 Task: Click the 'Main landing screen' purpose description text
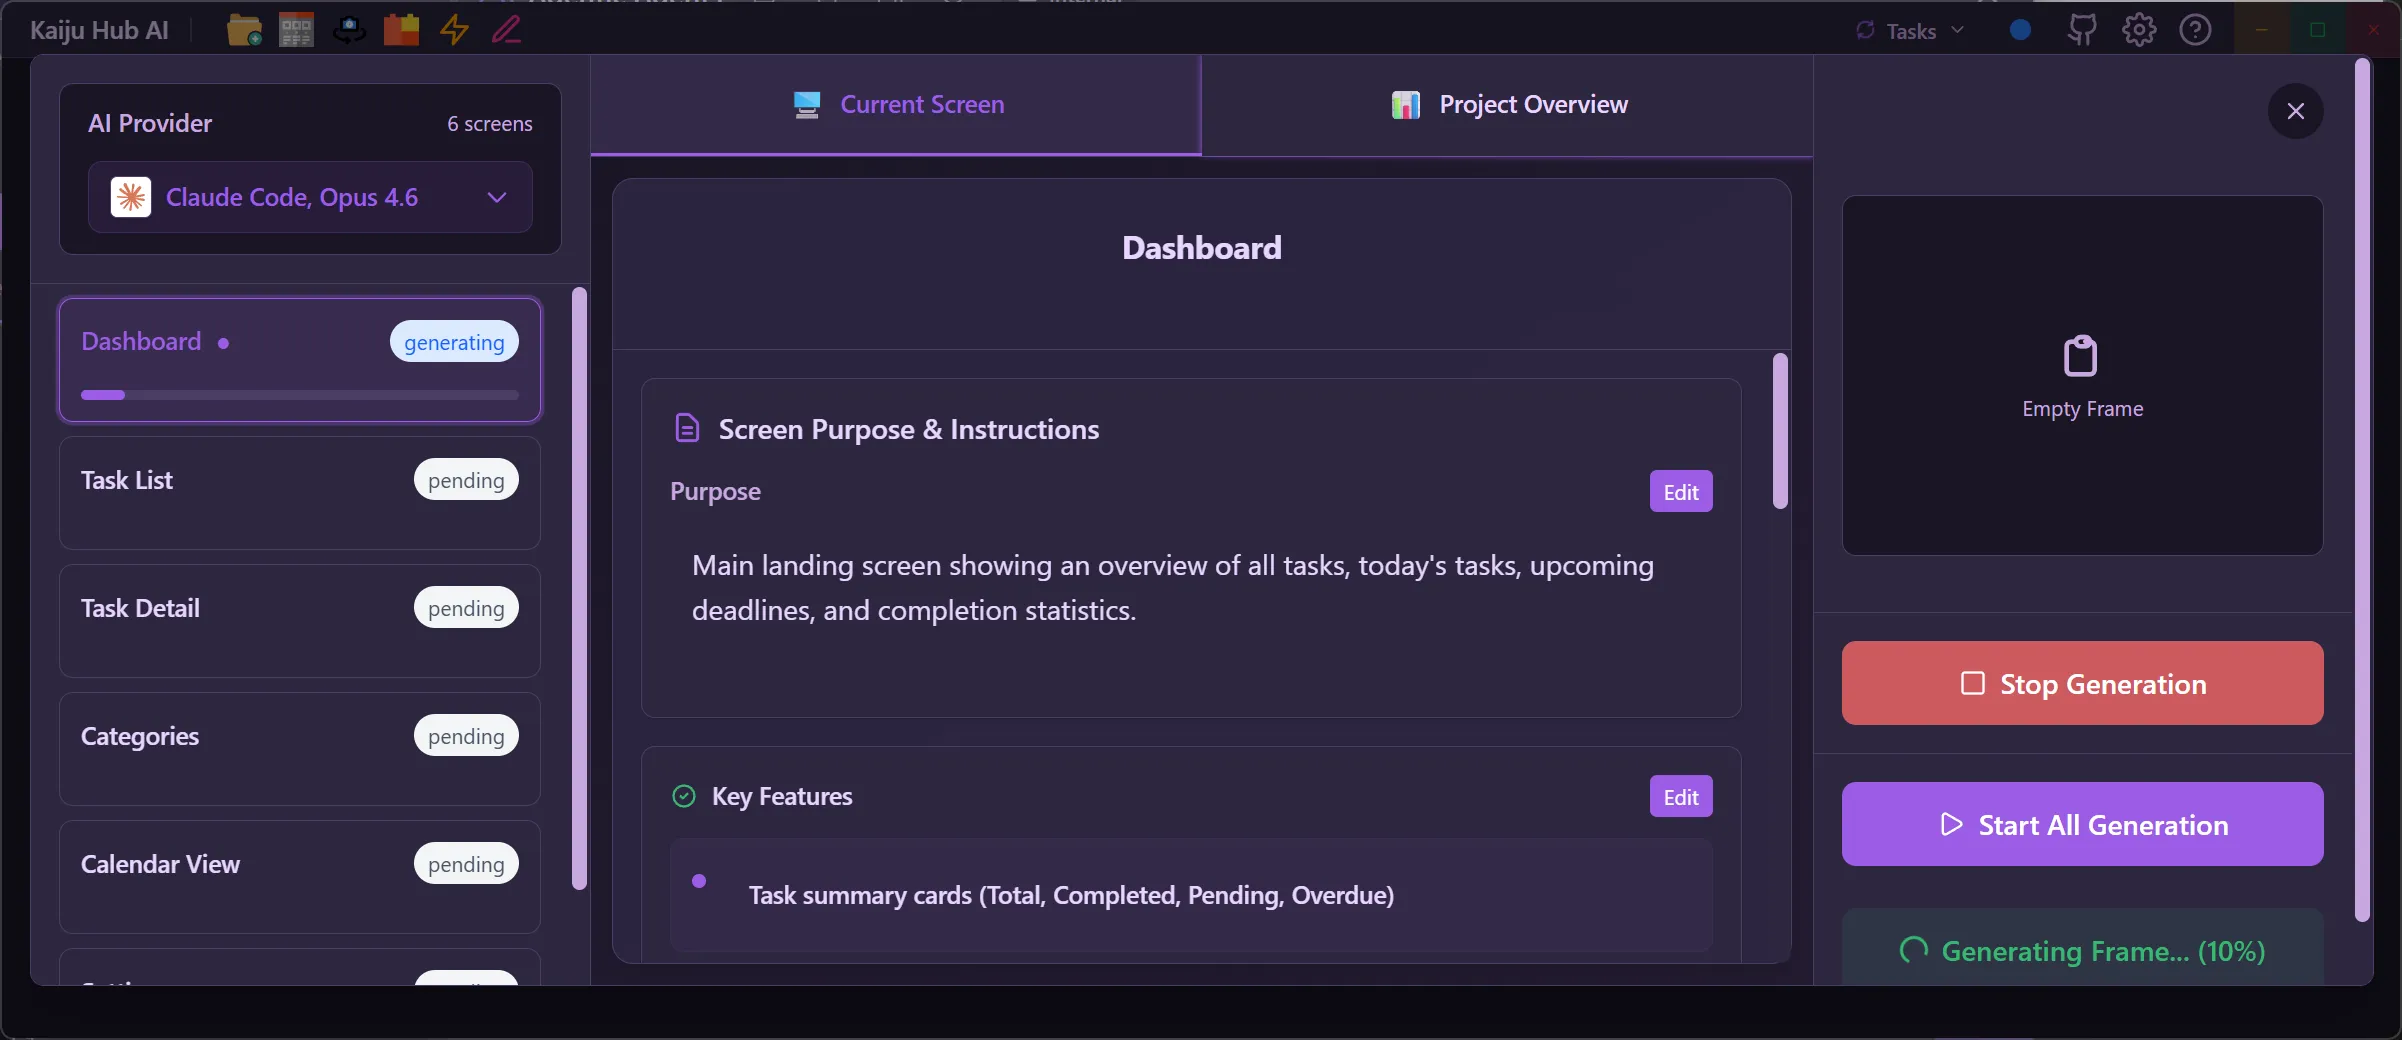pos(1172,588)
